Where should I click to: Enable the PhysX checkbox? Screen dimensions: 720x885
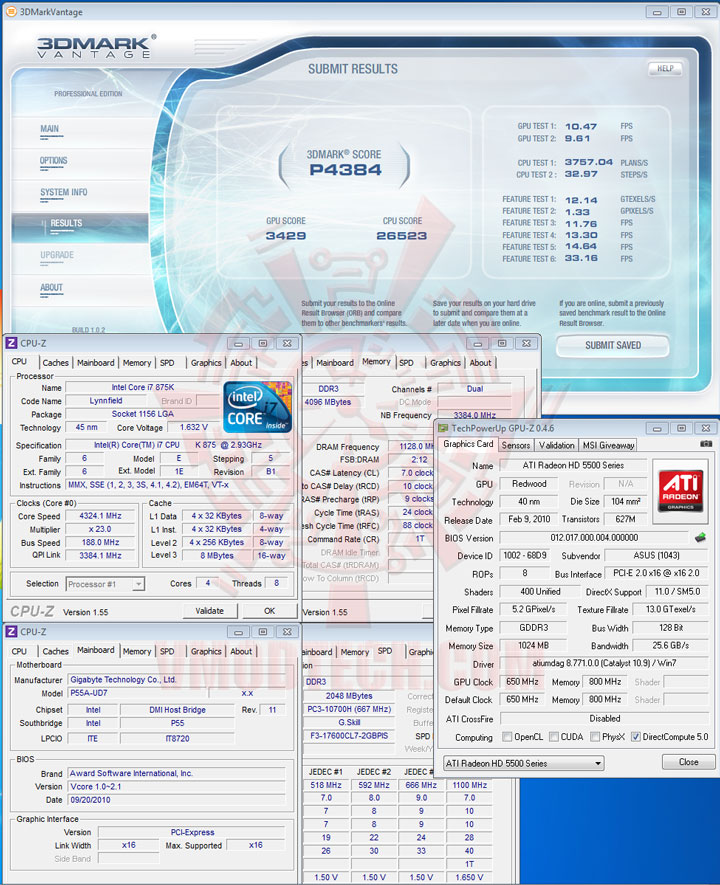click(595, 737)
